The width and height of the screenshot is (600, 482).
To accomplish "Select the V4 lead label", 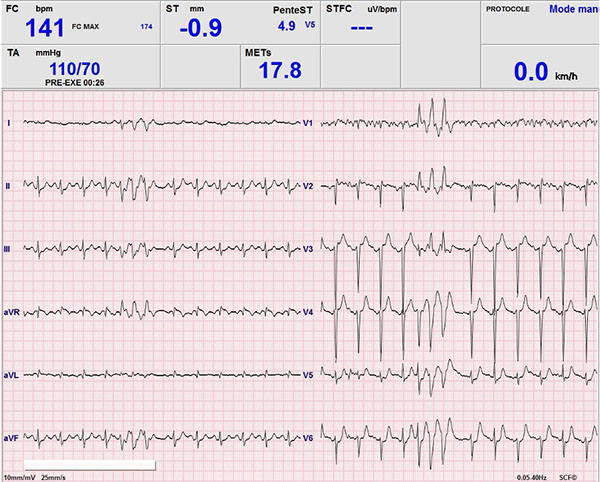I will coord(308,312).
